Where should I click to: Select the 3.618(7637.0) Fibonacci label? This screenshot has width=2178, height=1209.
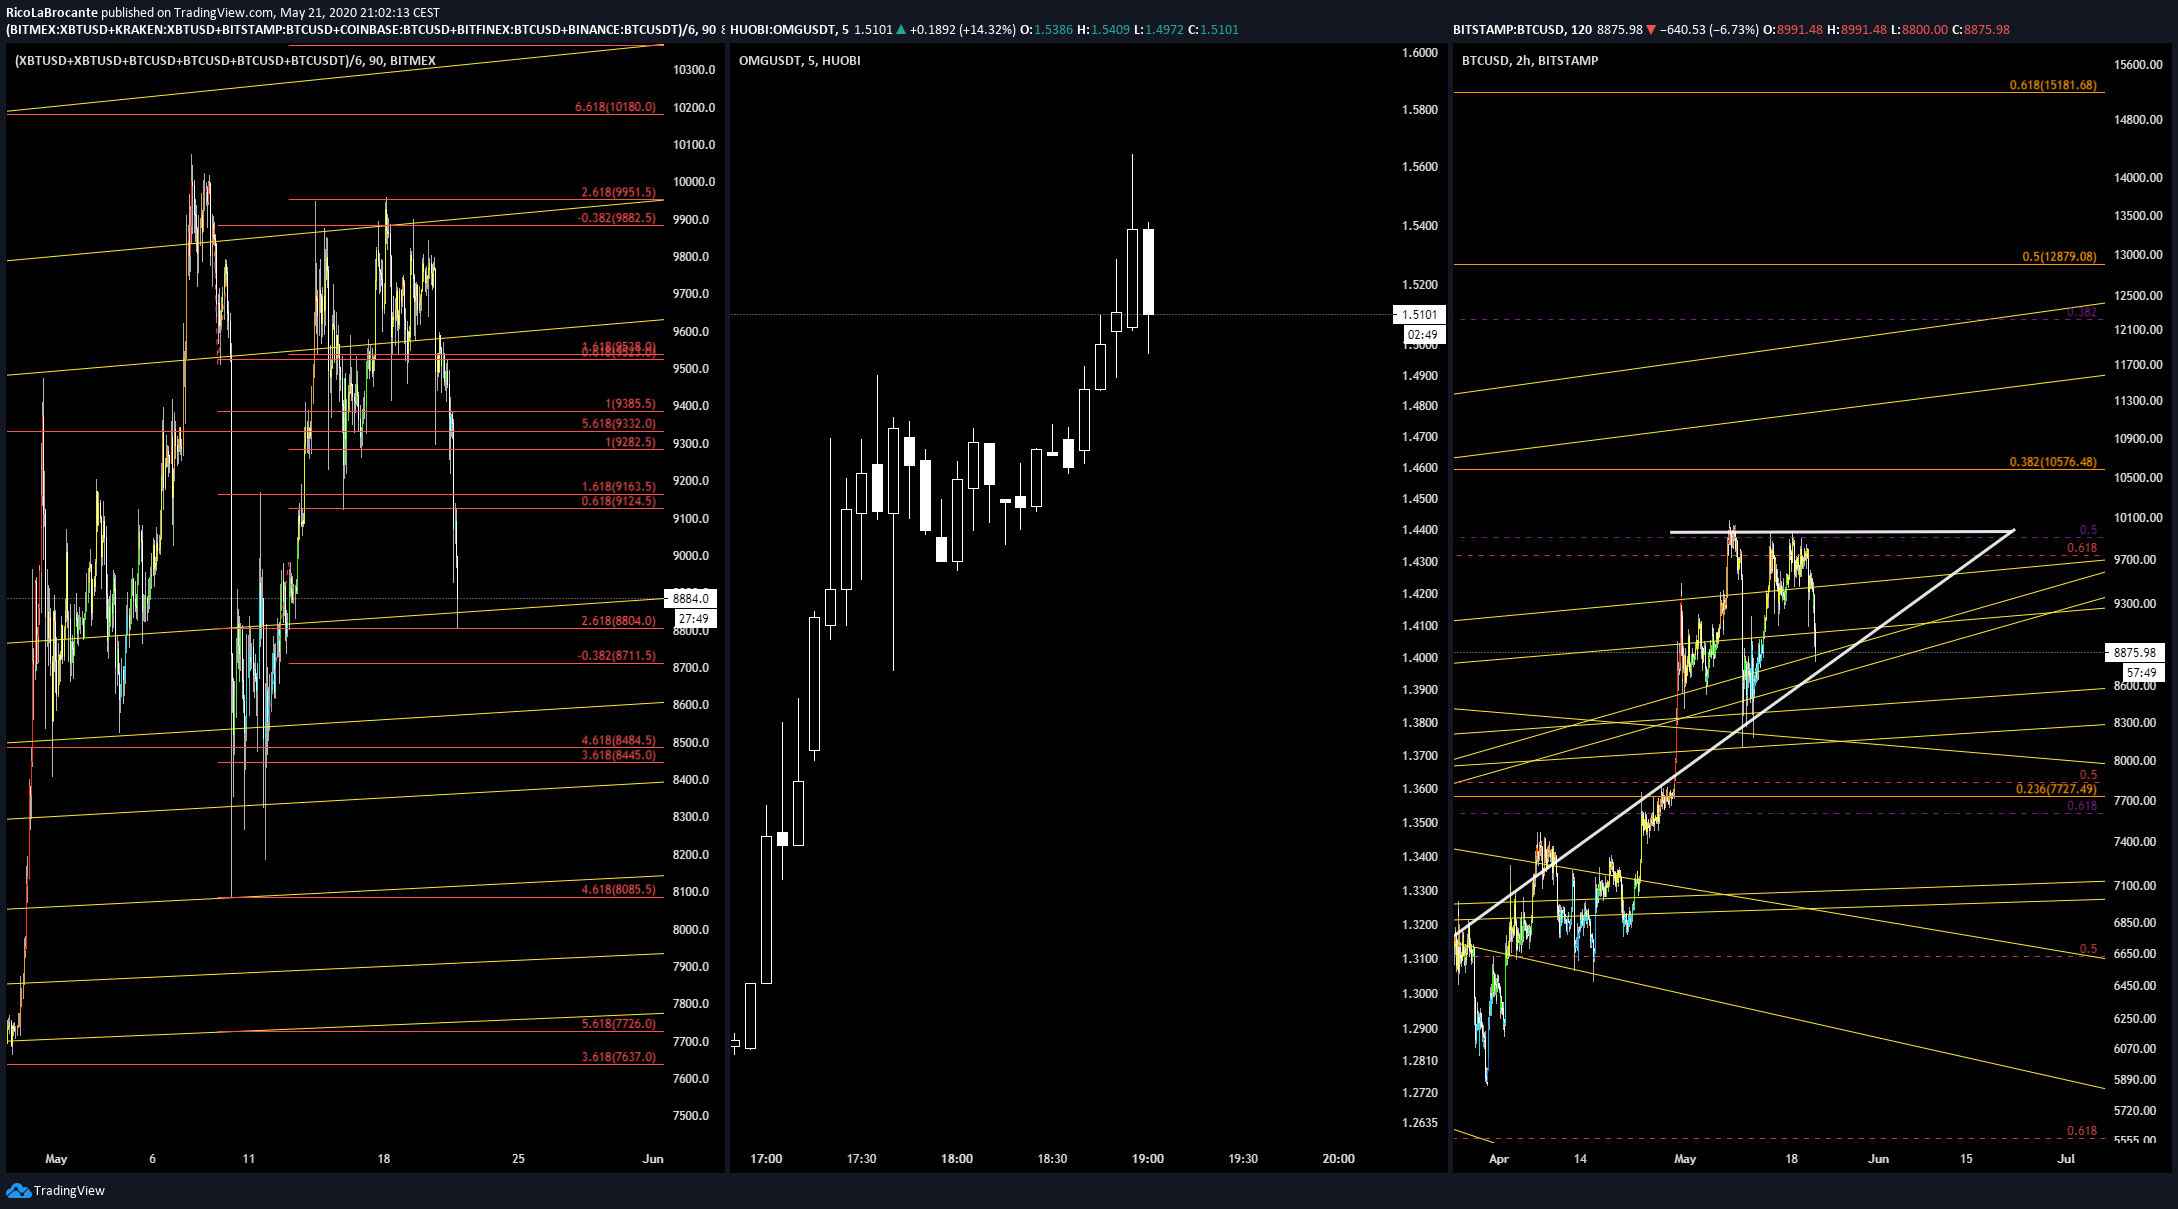(618, 1057)
